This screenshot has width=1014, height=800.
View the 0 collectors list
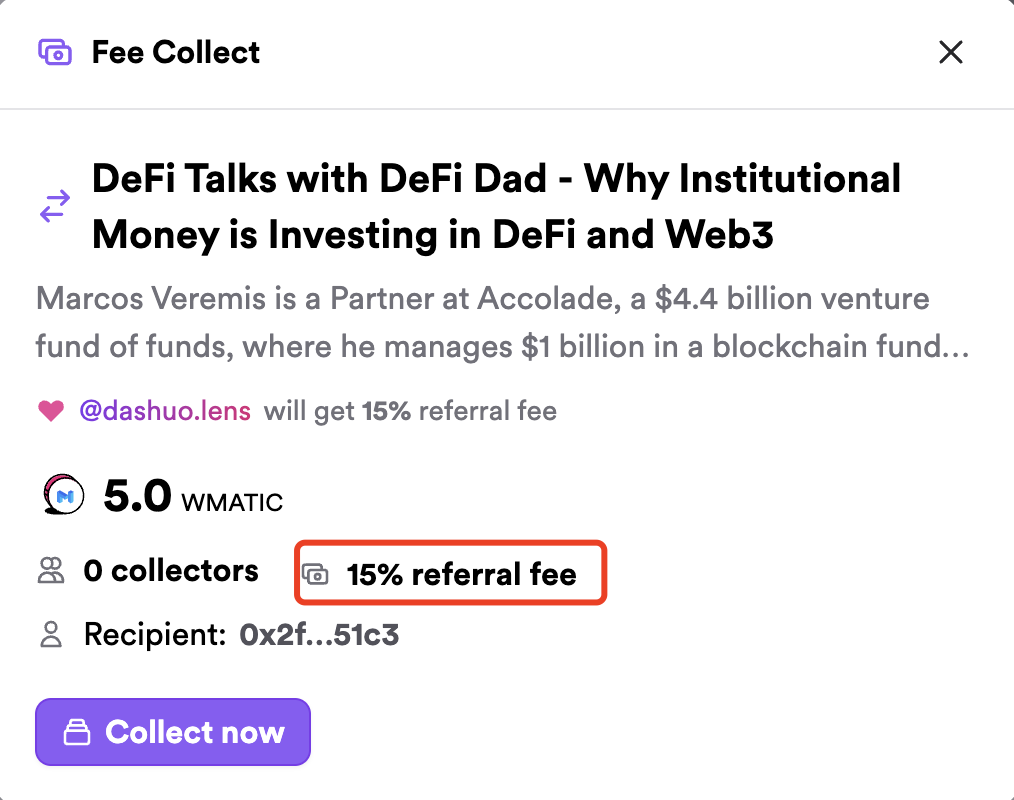tap(171, 571)
